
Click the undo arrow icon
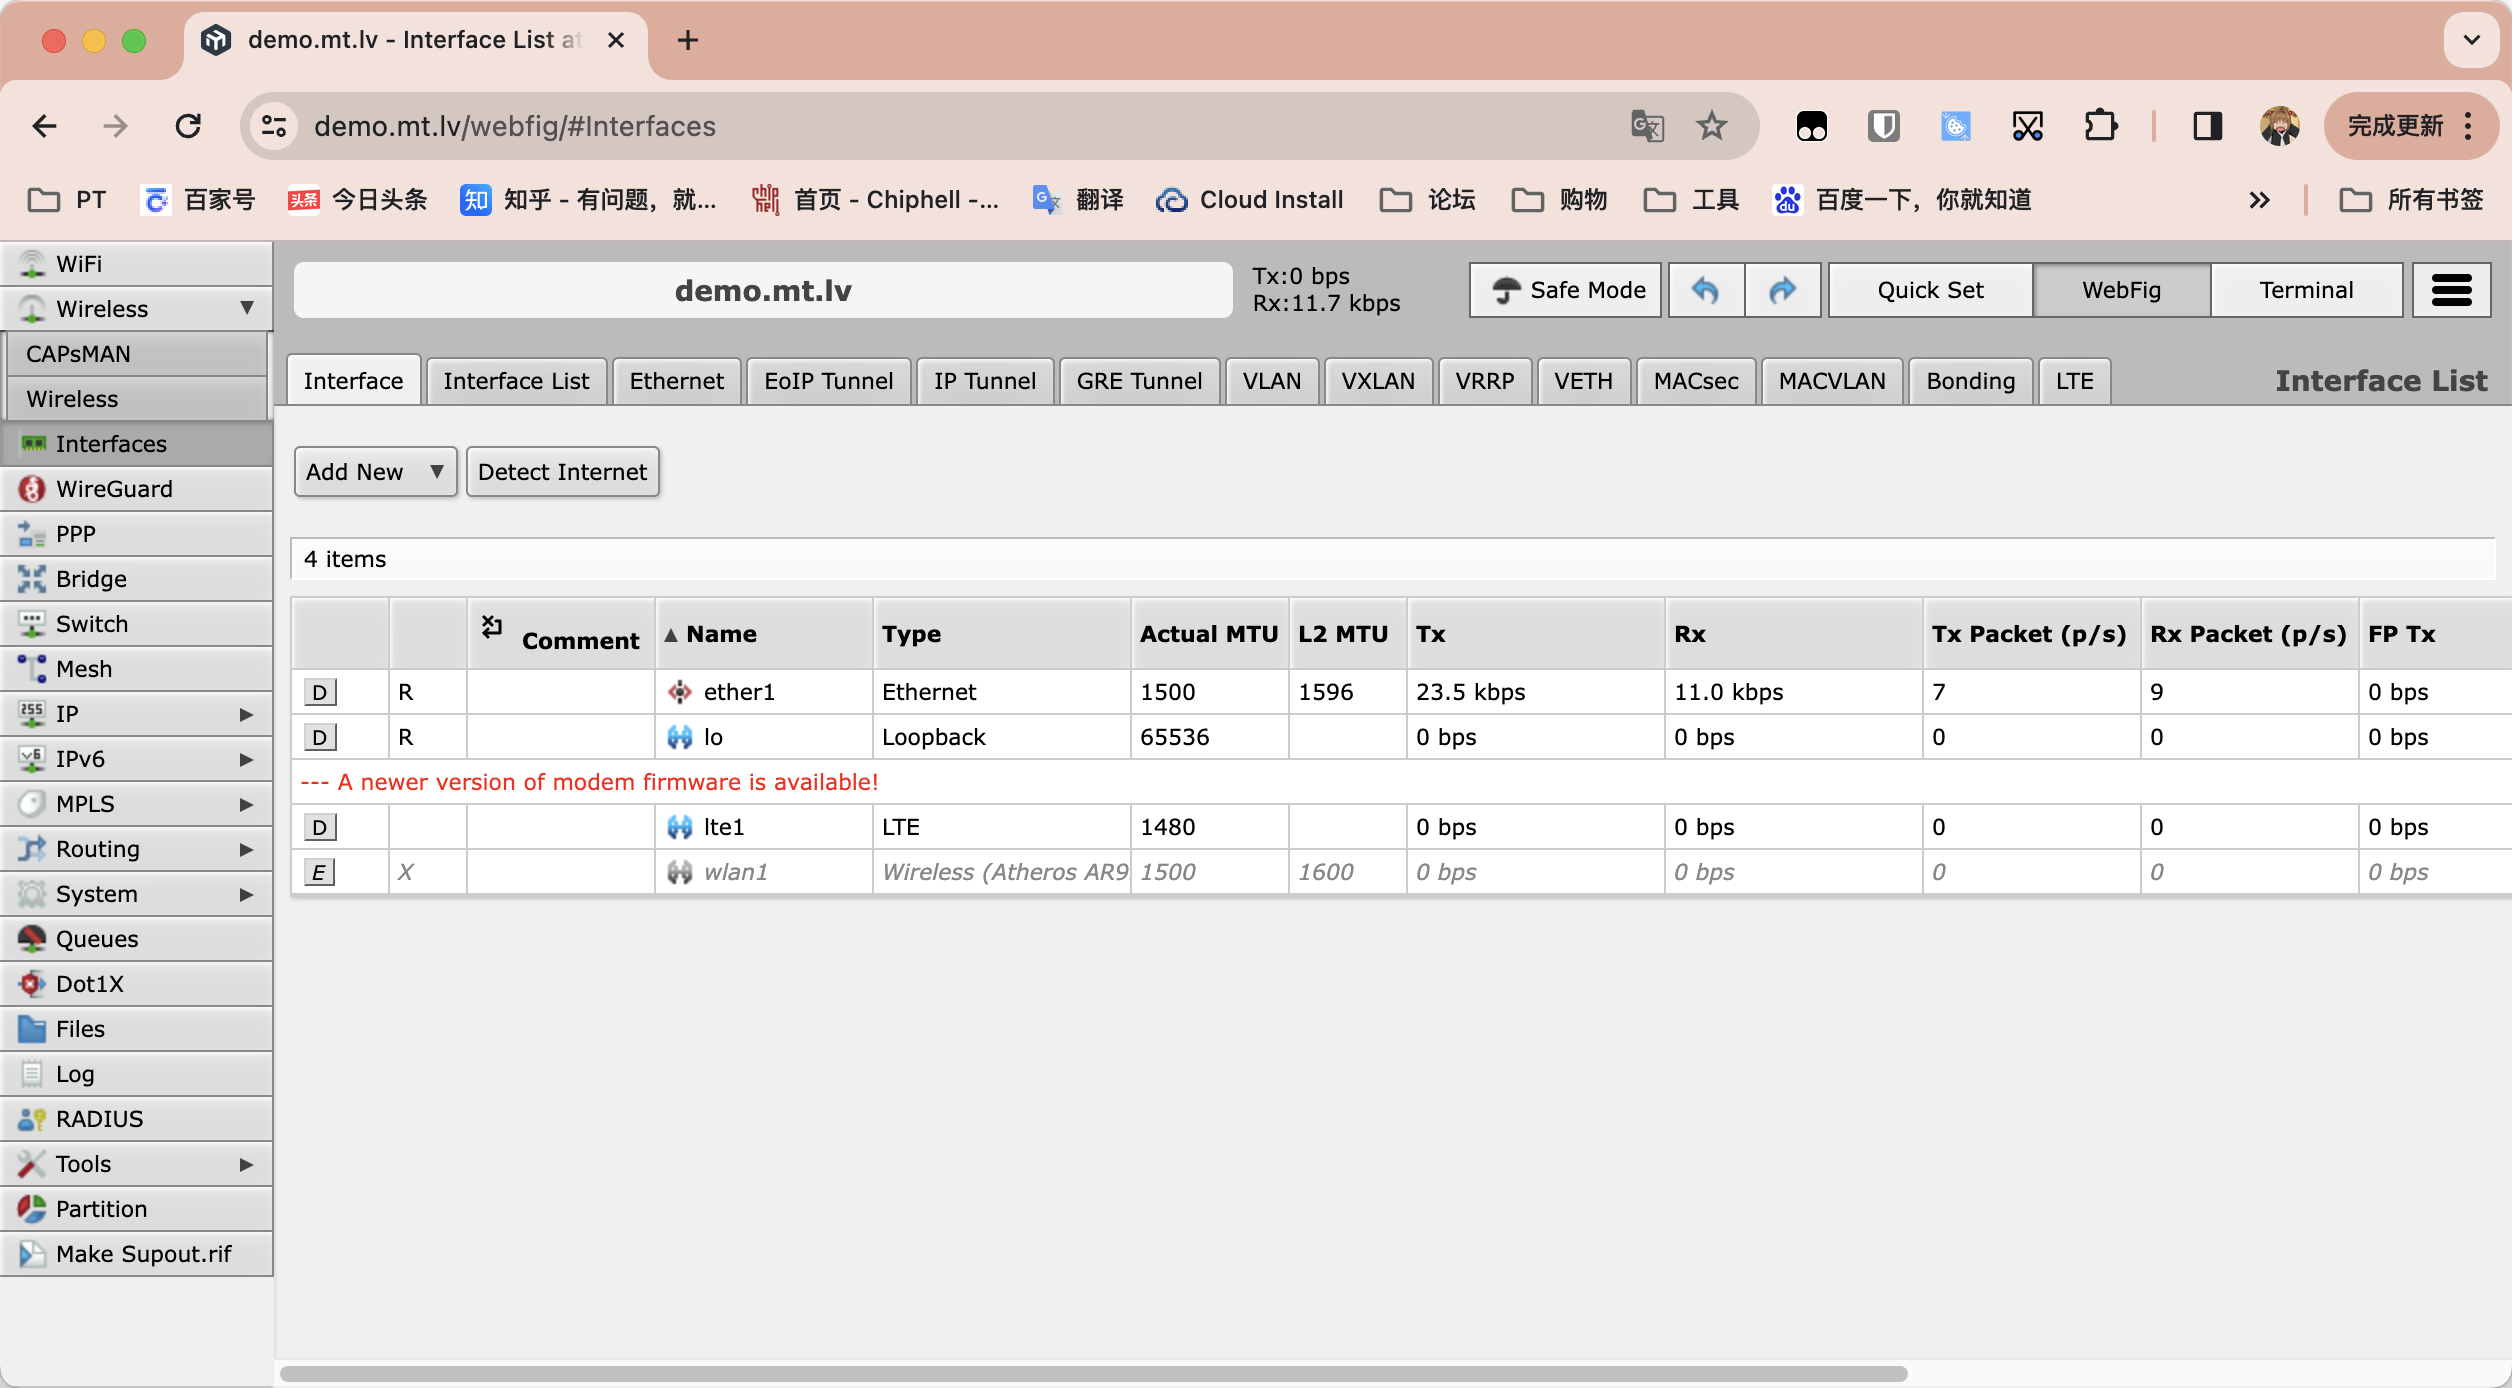pos(1706,290)
